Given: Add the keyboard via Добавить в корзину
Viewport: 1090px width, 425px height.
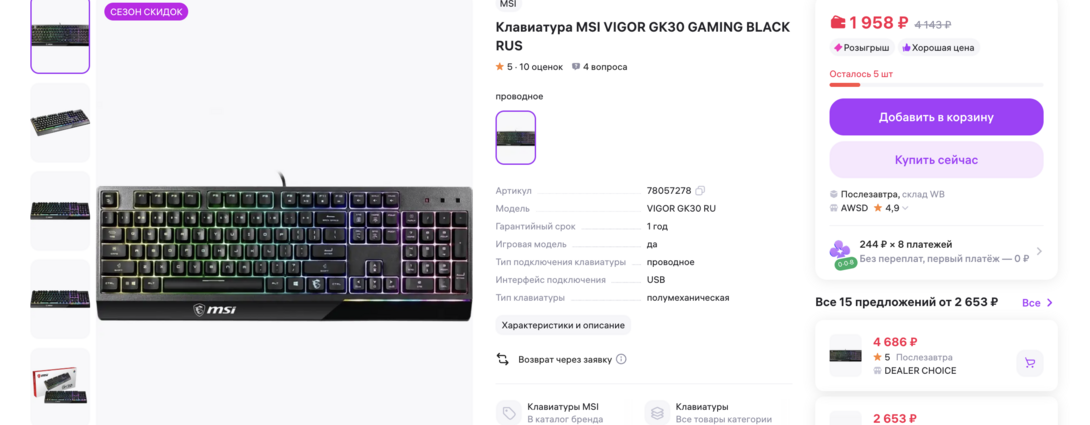Looking at the screenshot, I should [936, 117].
